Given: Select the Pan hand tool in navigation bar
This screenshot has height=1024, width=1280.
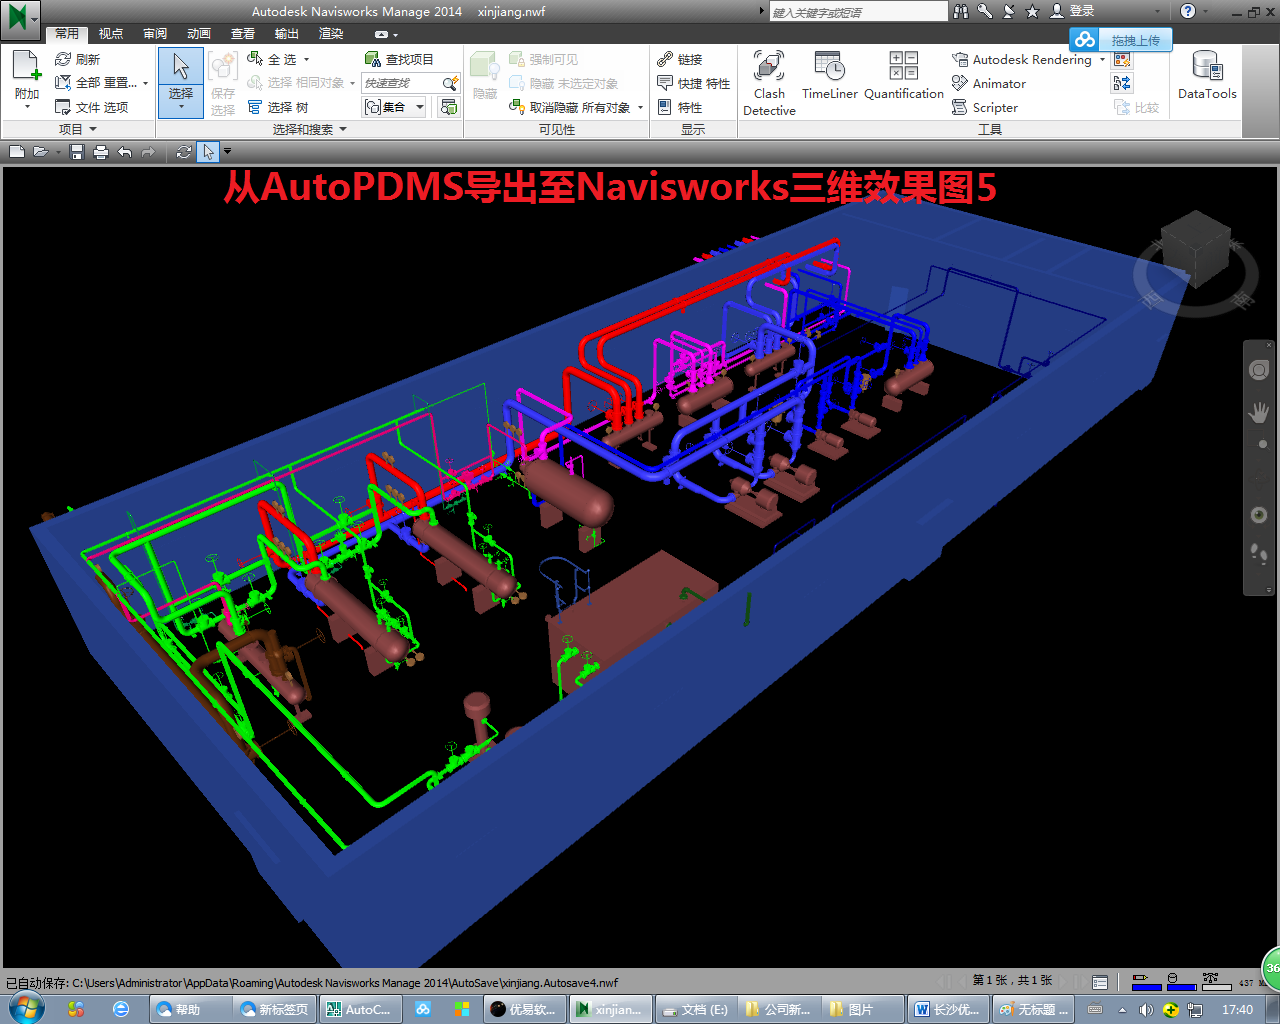Looking at the screenshot, I should pyautogui.click(x=1259, y=412).
